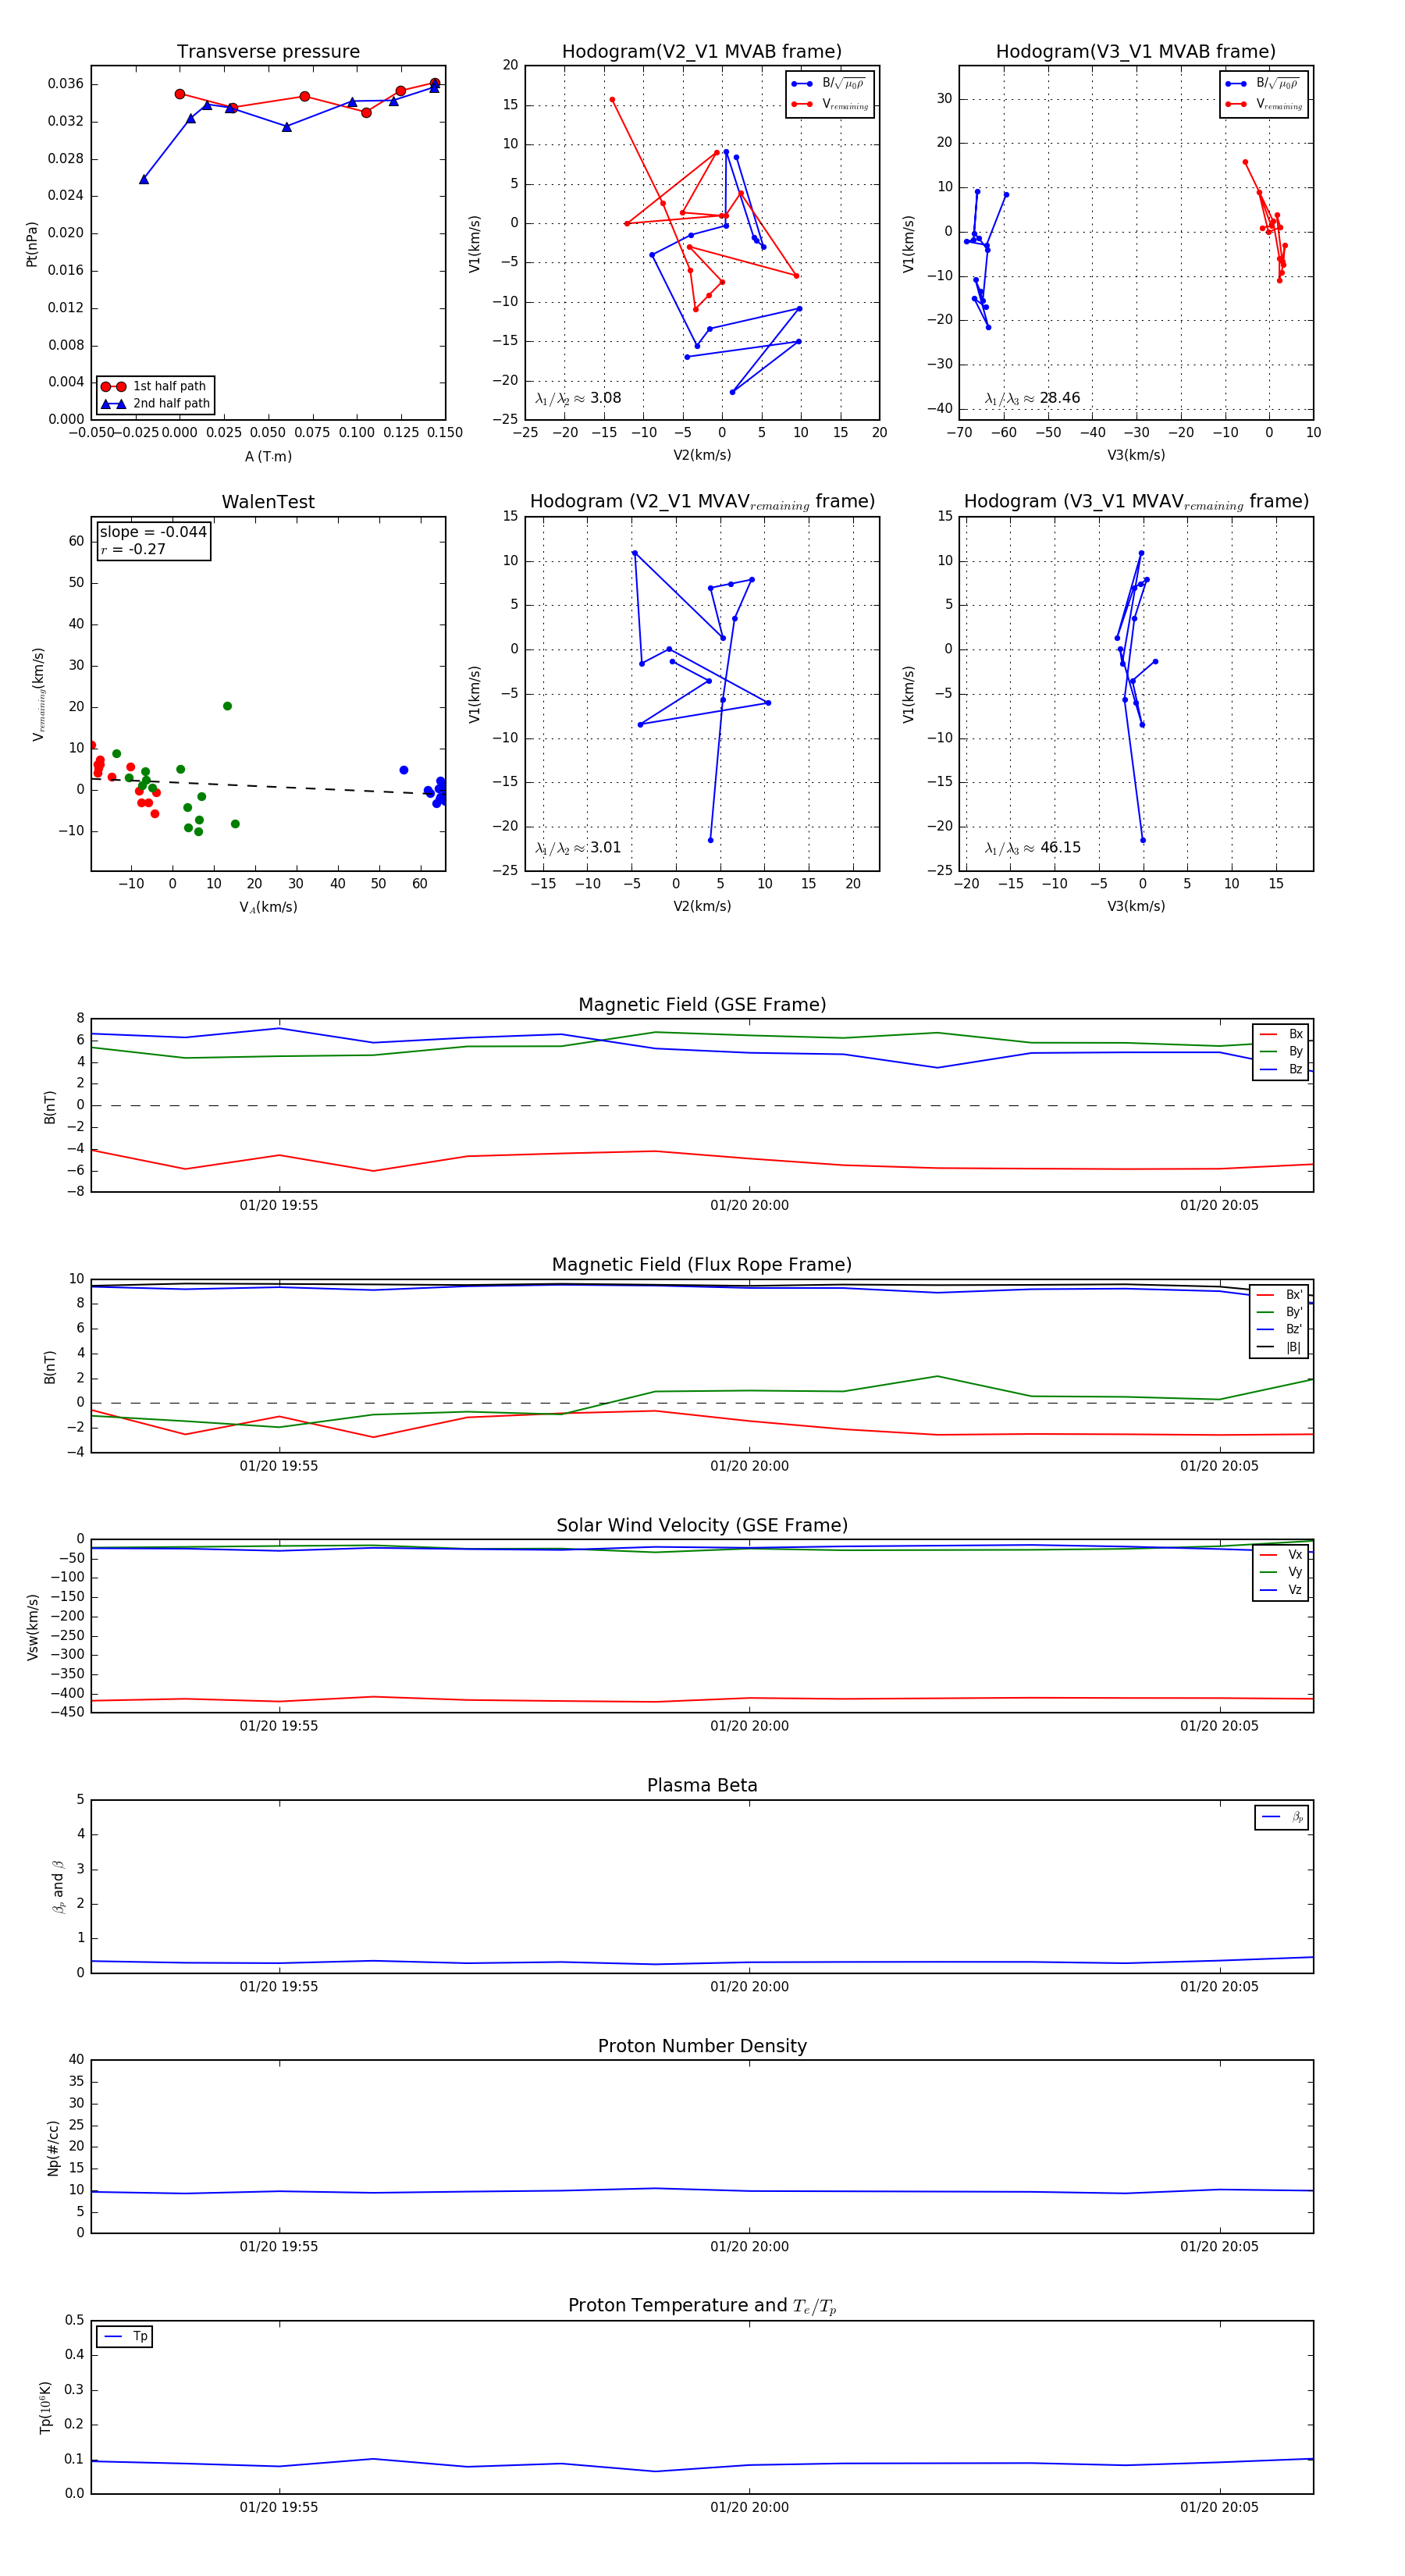Click the "Vsw(km/s)" y-axis label
The height and width of the screenshot is (2576, 1405).
(32, 1627)
